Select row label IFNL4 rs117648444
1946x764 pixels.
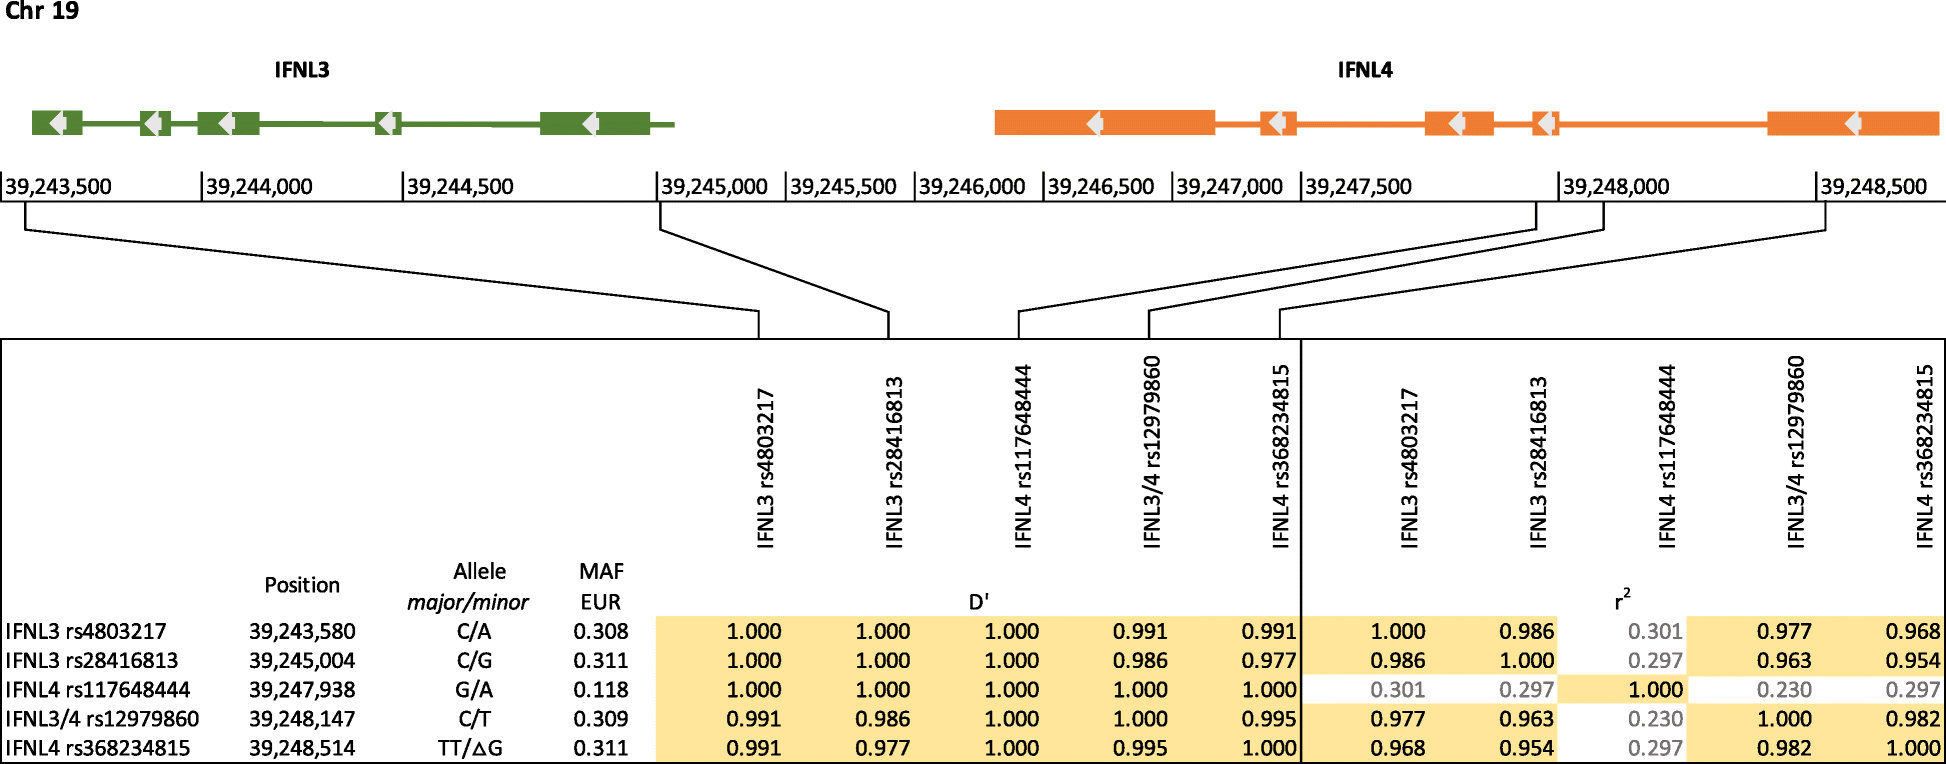point(98,690)
